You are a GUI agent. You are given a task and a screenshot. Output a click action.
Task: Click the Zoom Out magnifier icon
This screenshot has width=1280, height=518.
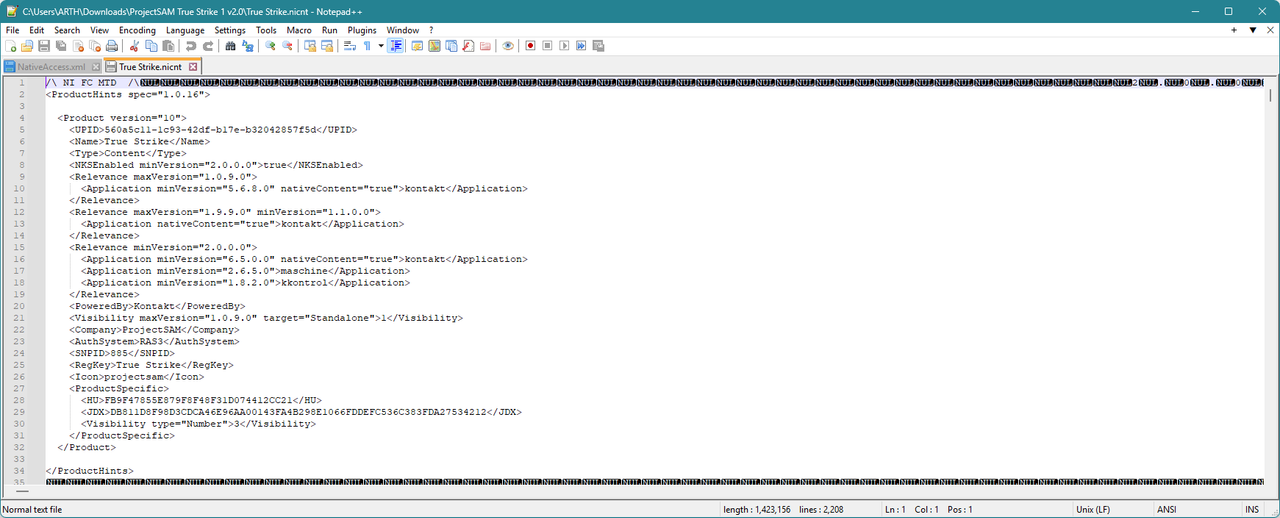click(x=287, y=46)
